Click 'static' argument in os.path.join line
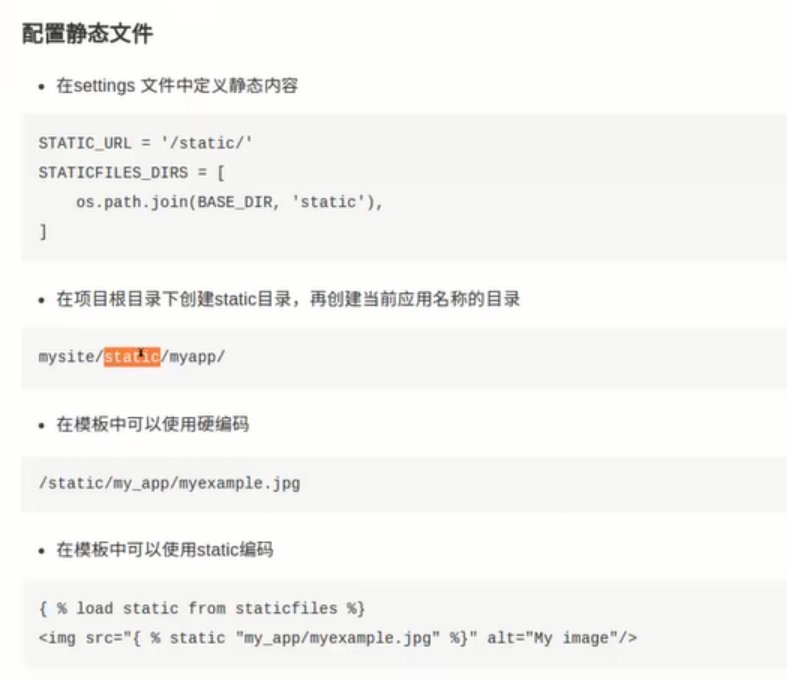Screen dimensions: 787x682 click(x=328, y=202)
